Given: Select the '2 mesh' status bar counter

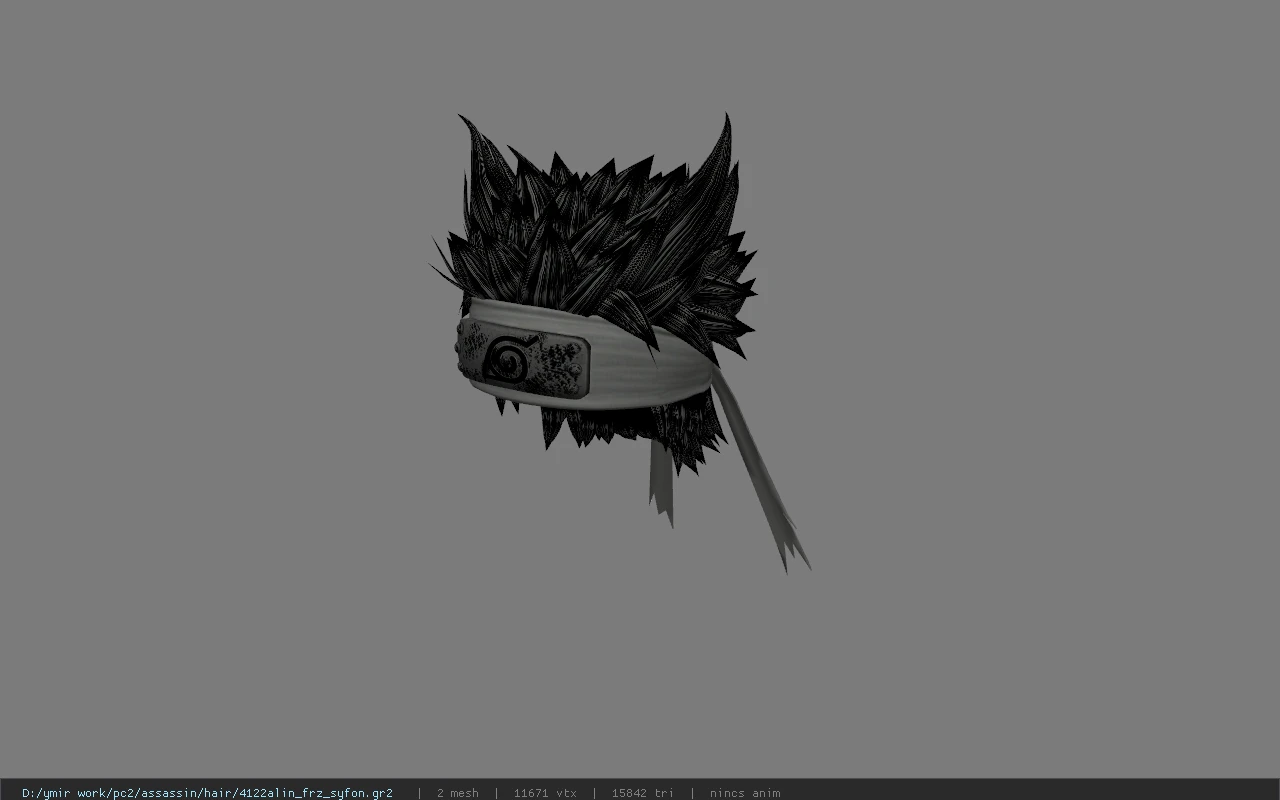Looking at the screenshot, I should pos(457,793).
